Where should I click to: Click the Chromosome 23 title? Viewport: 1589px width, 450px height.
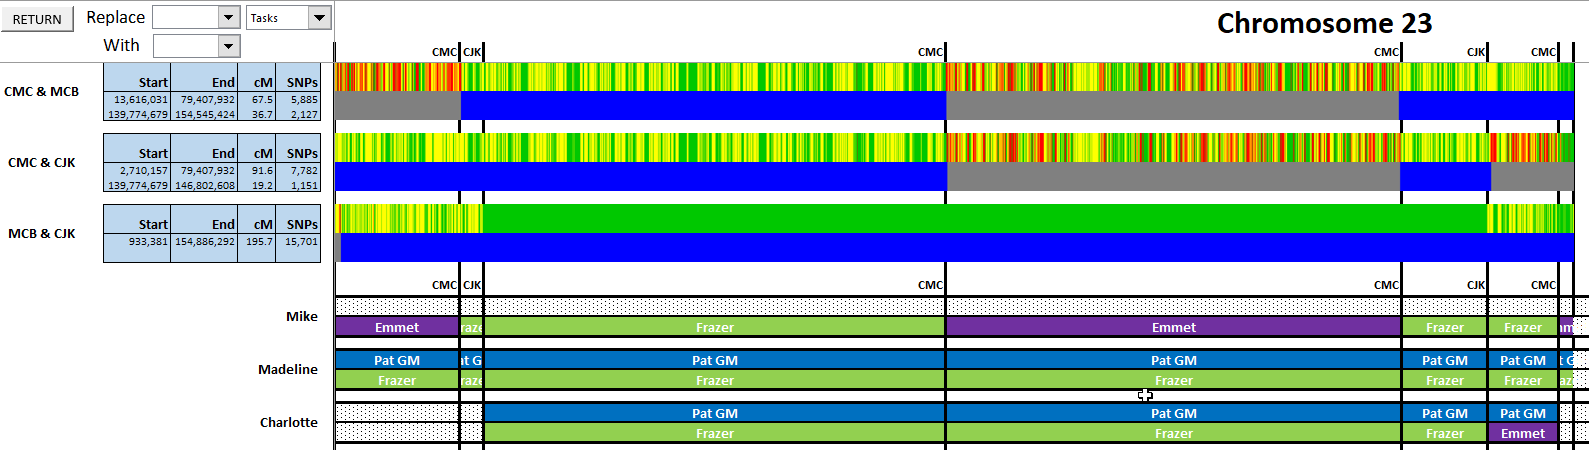(1324, 23)
